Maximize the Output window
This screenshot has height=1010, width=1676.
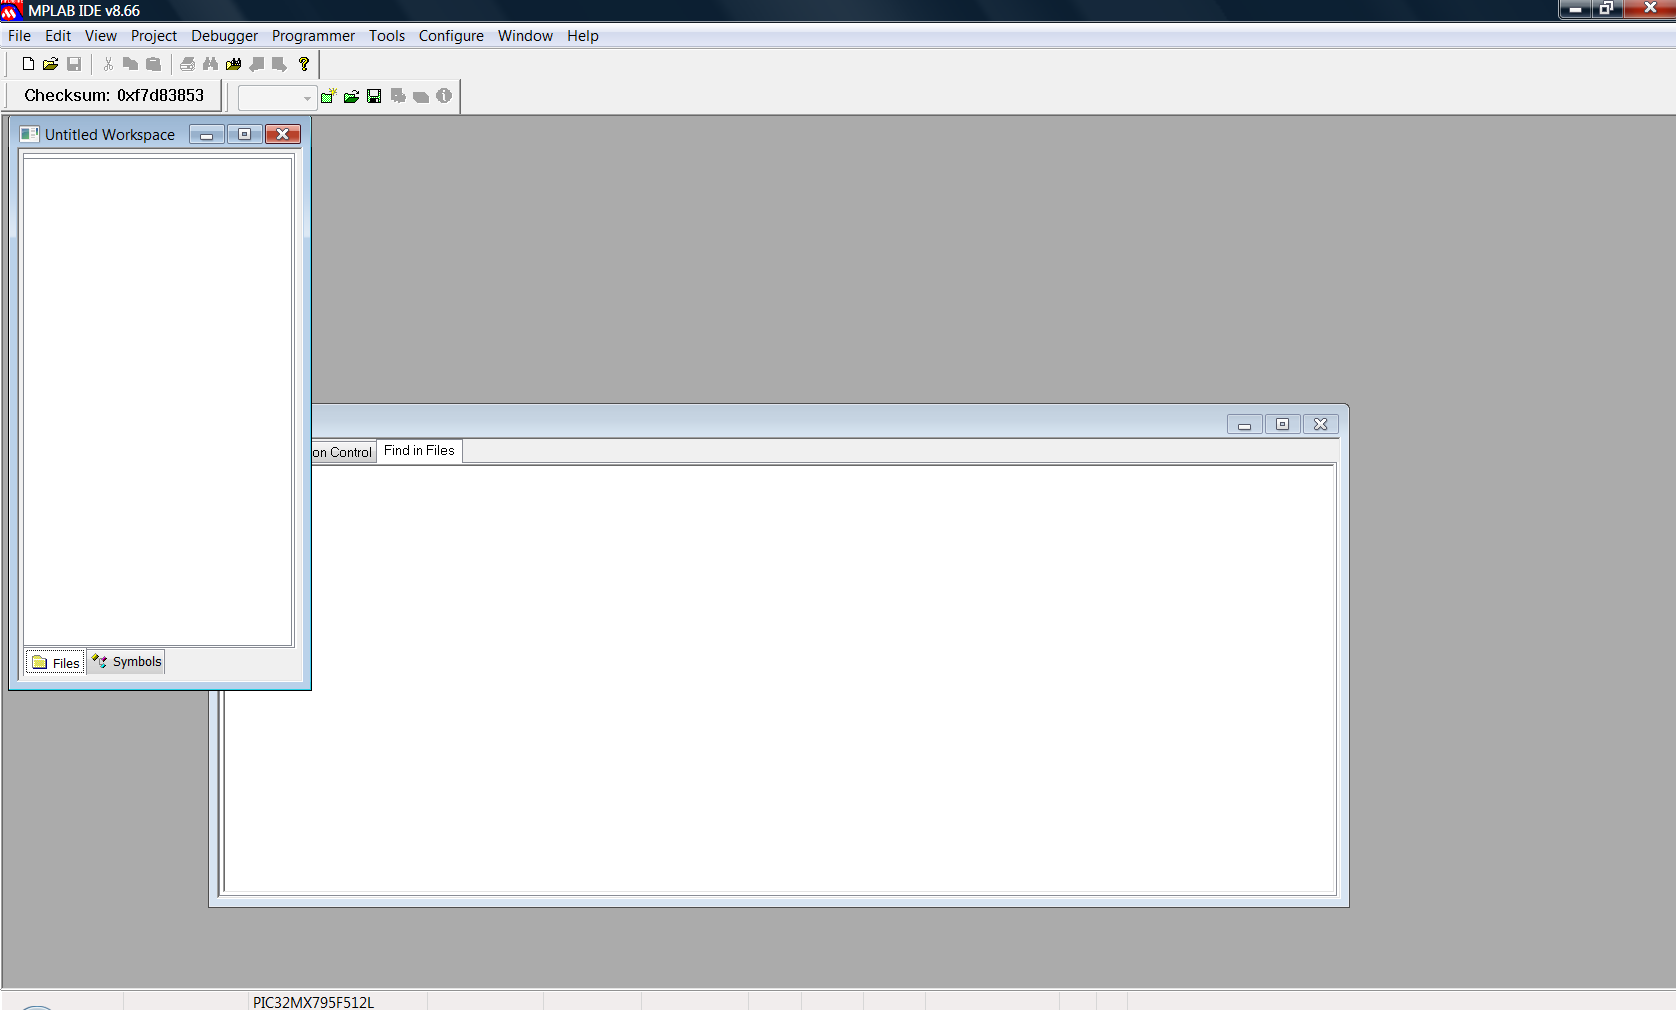(1282, 424)
